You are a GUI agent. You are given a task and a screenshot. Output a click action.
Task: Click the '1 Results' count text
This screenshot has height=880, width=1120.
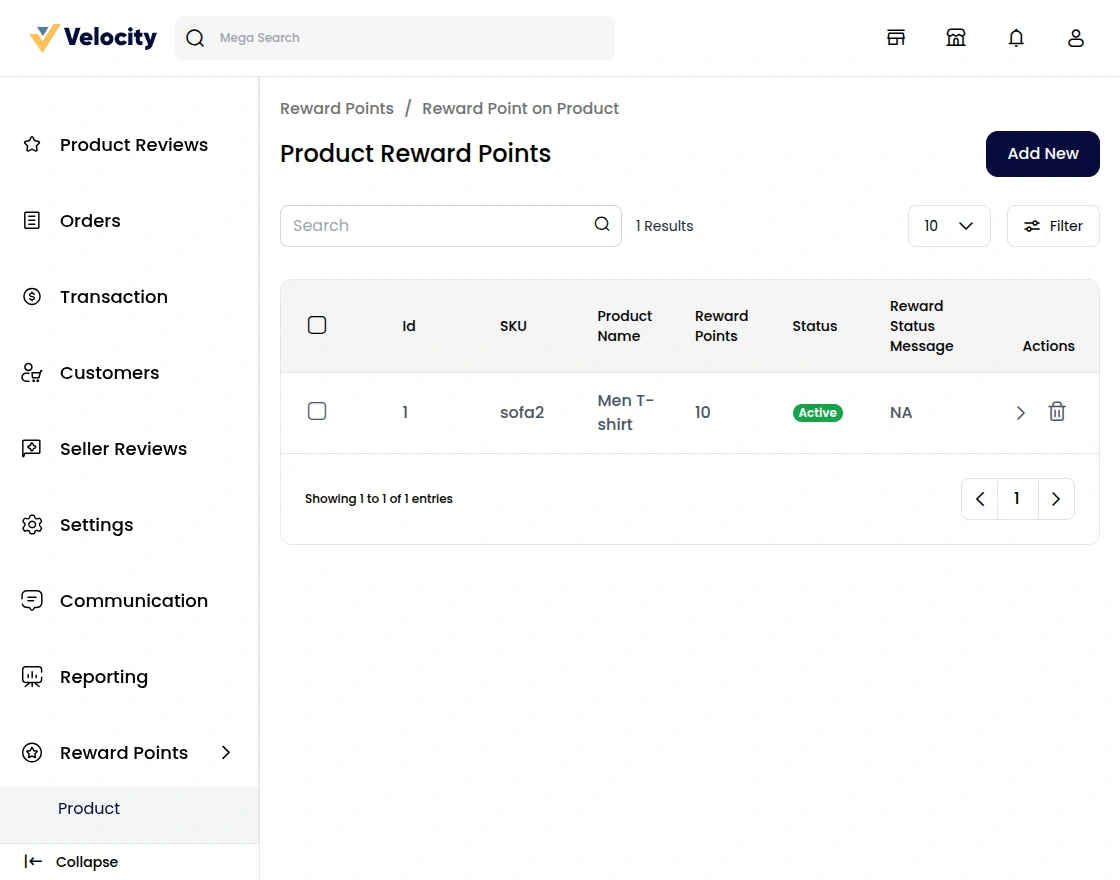664,226
